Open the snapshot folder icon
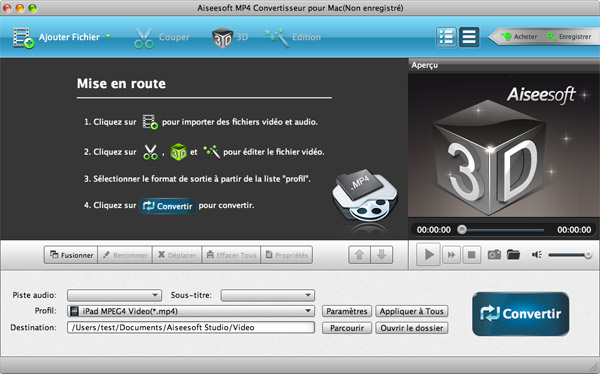 (514, 255)
